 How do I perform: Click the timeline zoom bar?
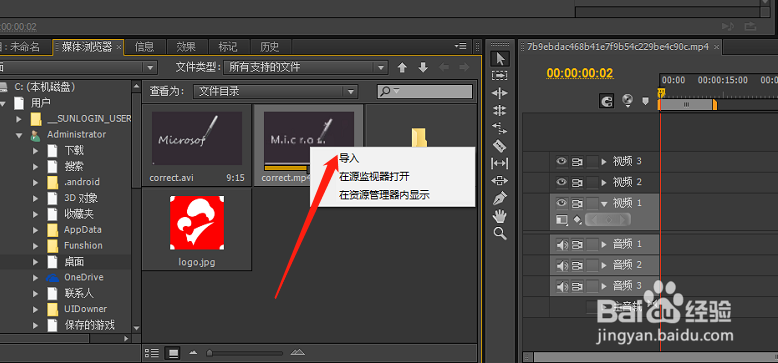point(656,357)
